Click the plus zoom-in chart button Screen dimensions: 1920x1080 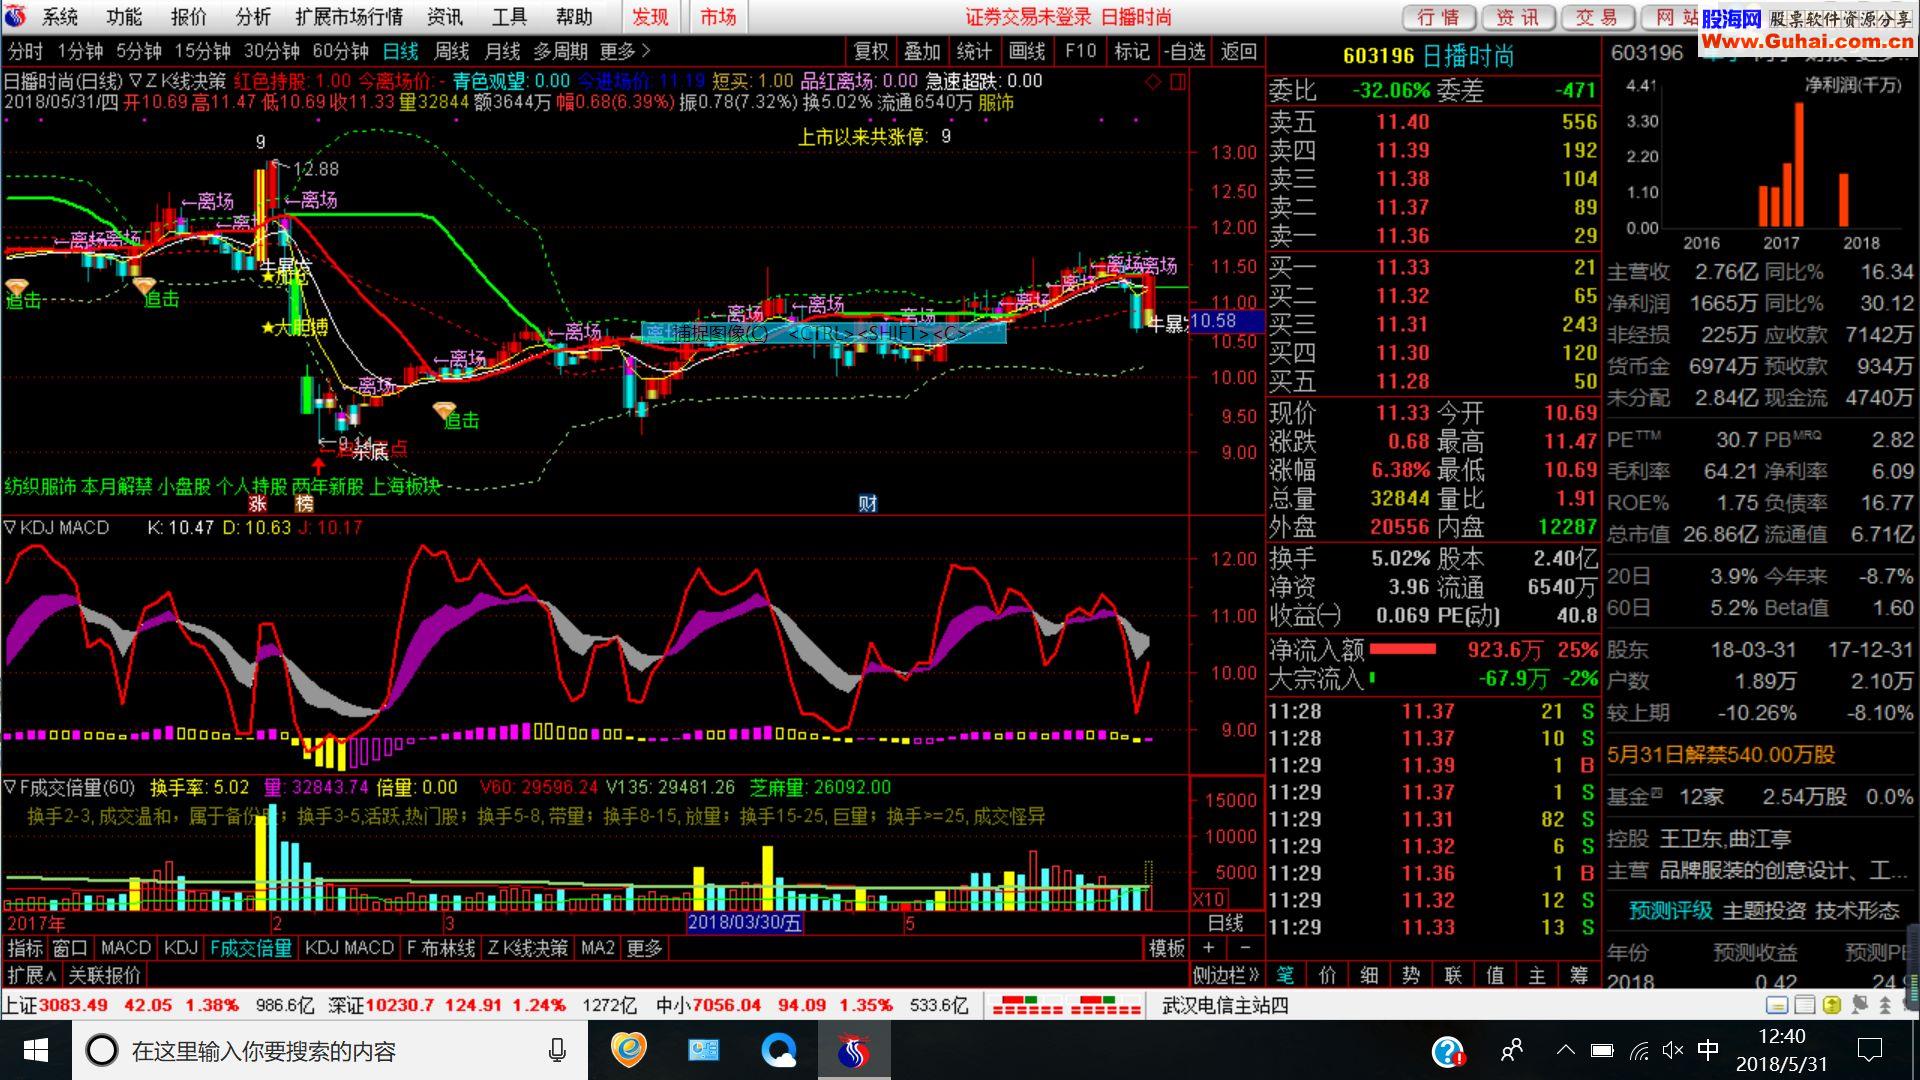[1209, 948]
